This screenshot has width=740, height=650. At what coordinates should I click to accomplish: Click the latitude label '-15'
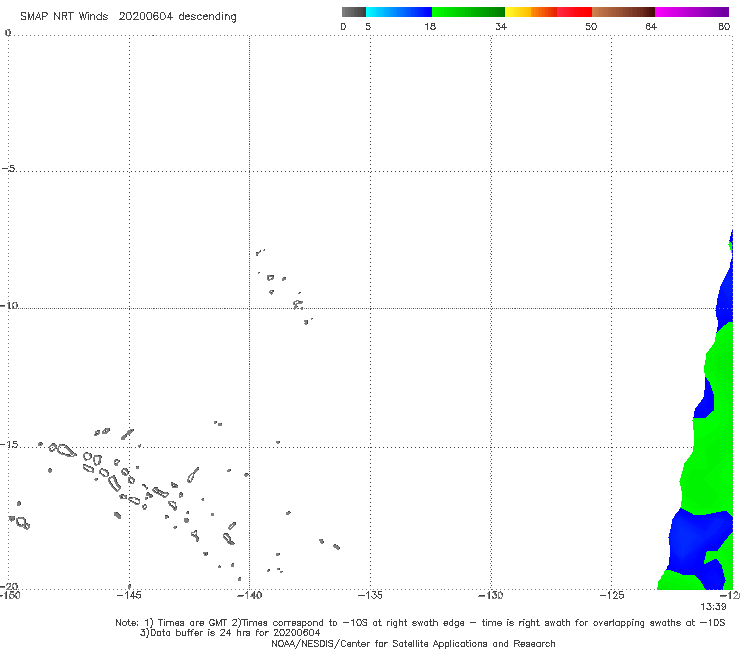pyautogui.click(x=8, y=445)
